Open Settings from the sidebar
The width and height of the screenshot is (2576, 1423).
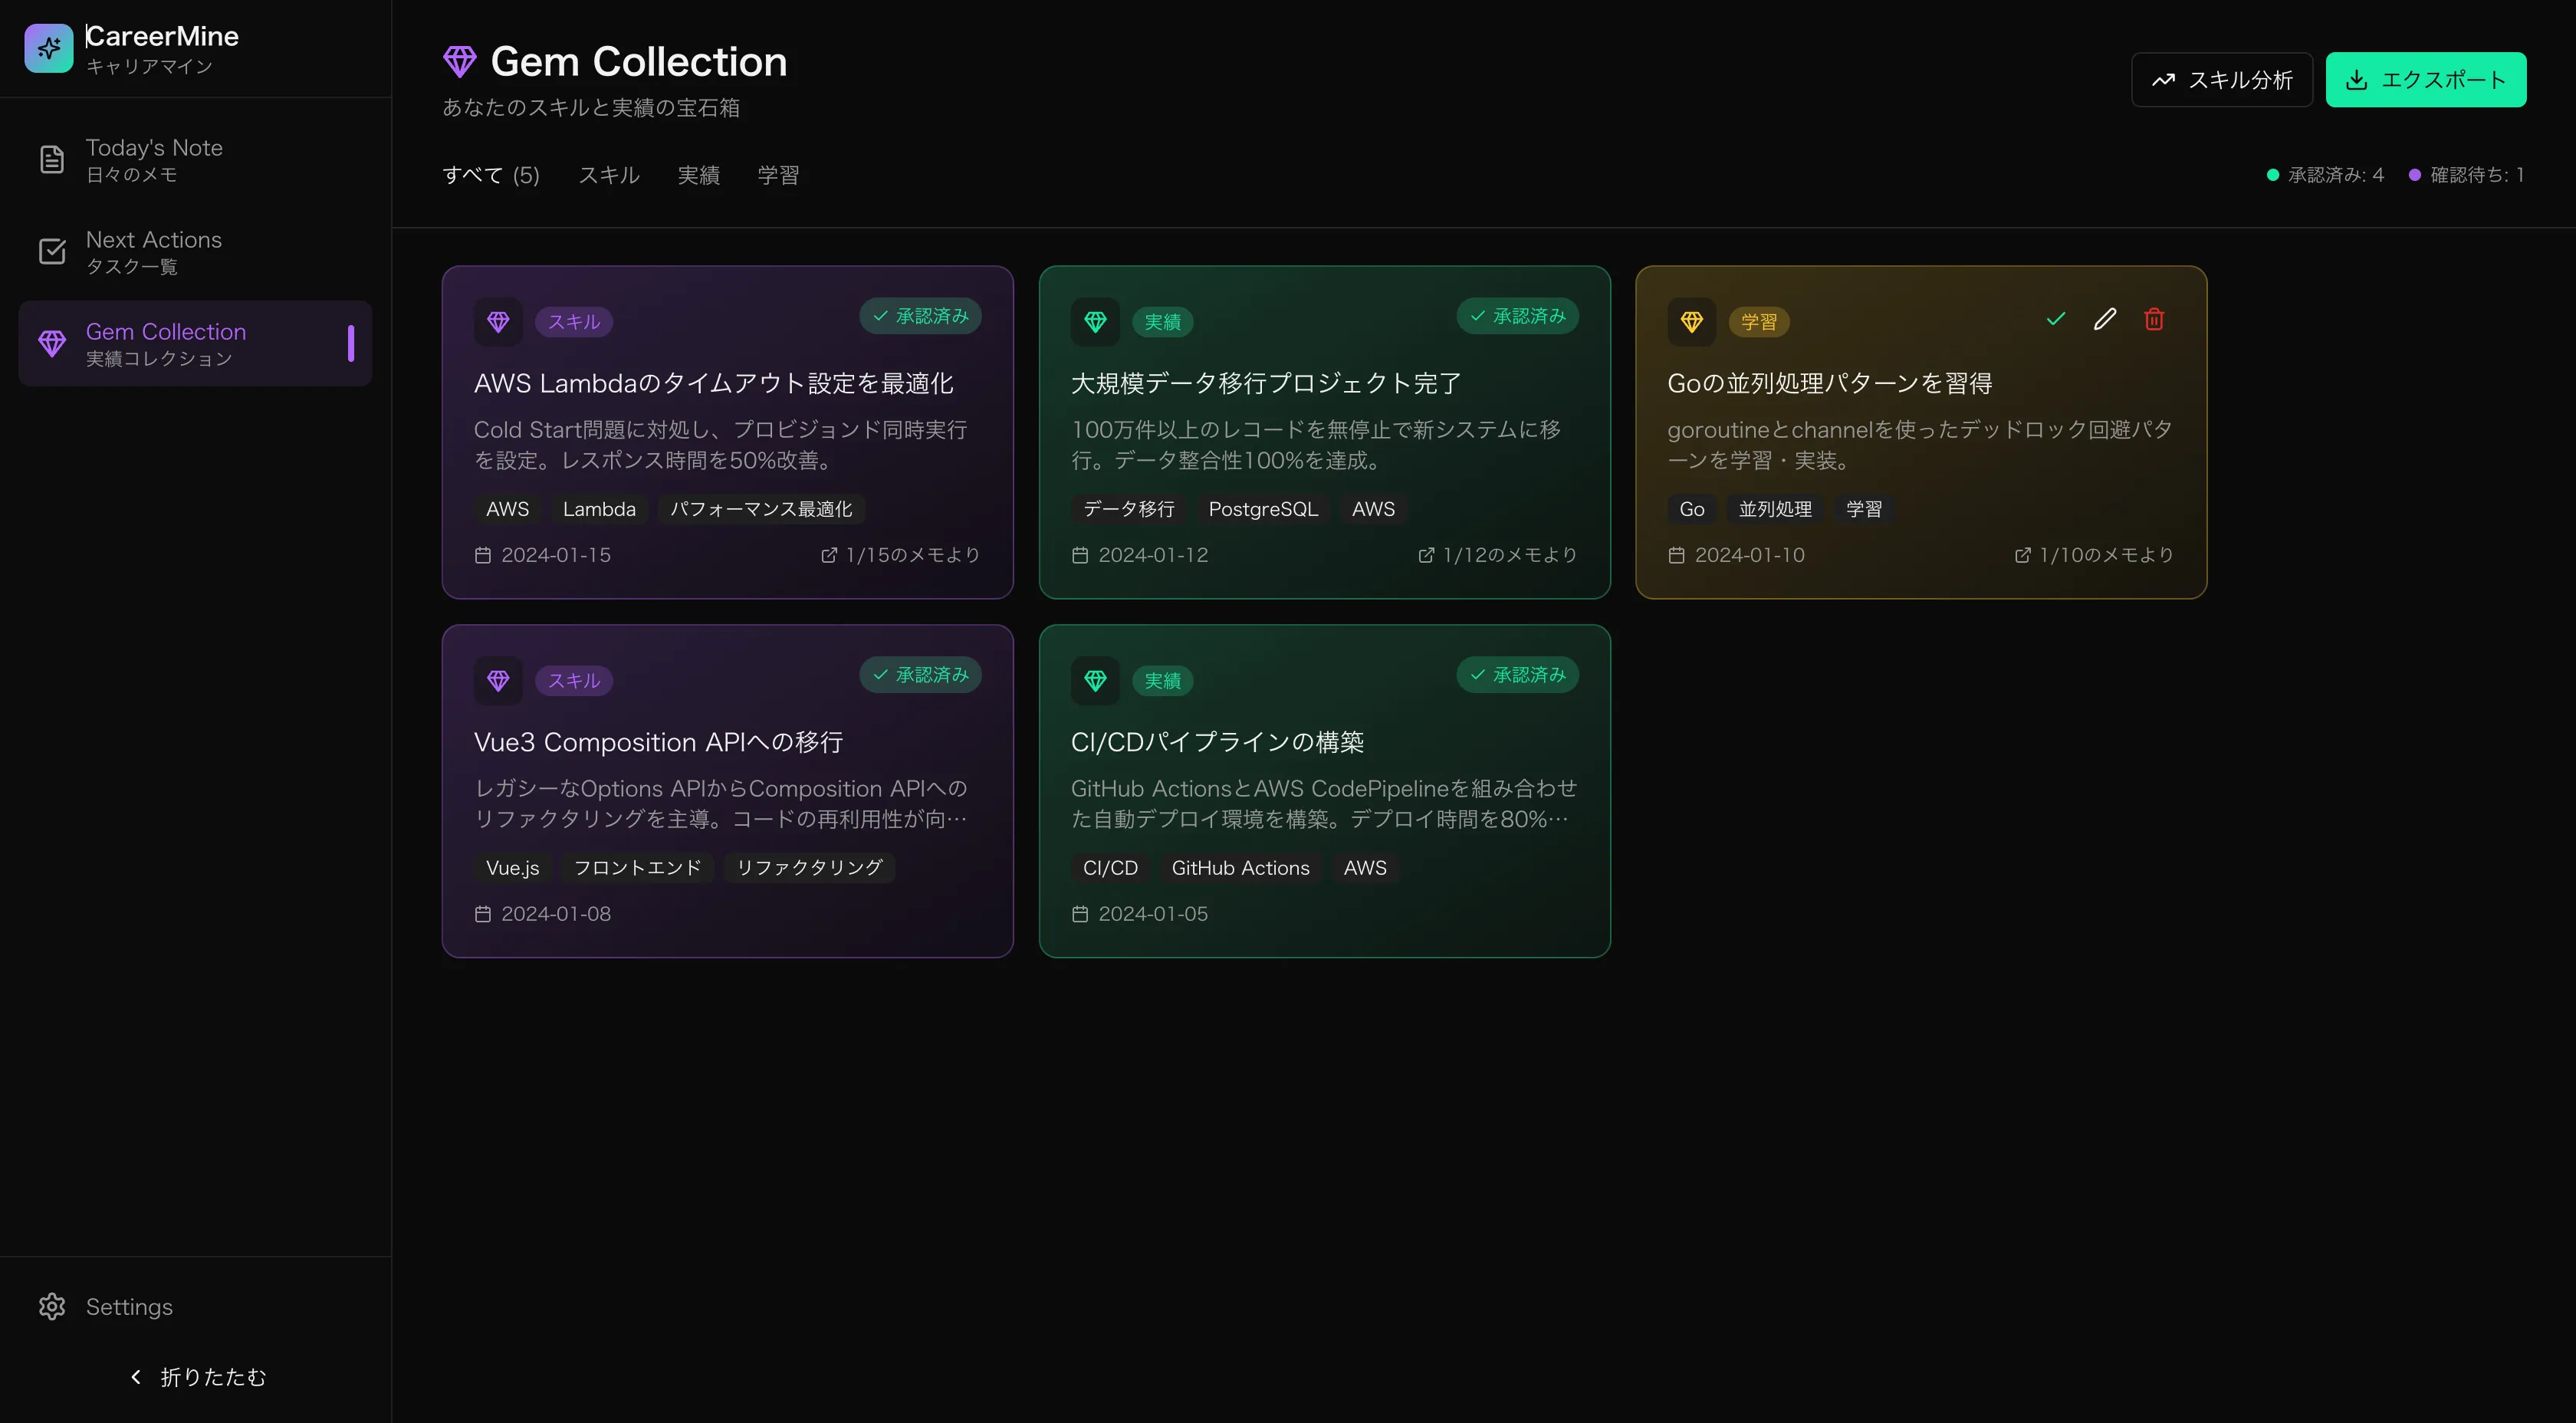(x=128, y=1307)
